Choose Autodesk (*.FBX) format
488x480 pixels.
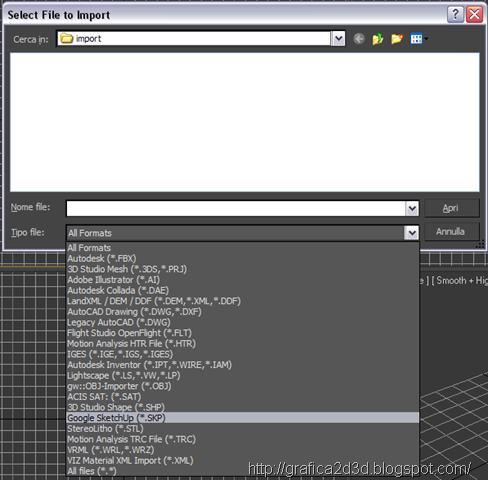[x=242, y=258]
